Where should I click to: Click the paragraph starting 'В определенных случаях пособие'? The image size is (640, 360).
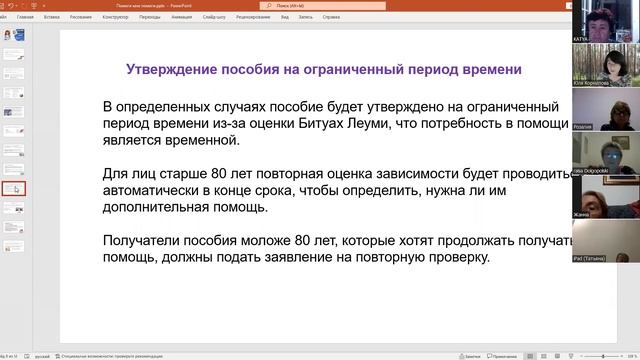[x=336, y=123]
